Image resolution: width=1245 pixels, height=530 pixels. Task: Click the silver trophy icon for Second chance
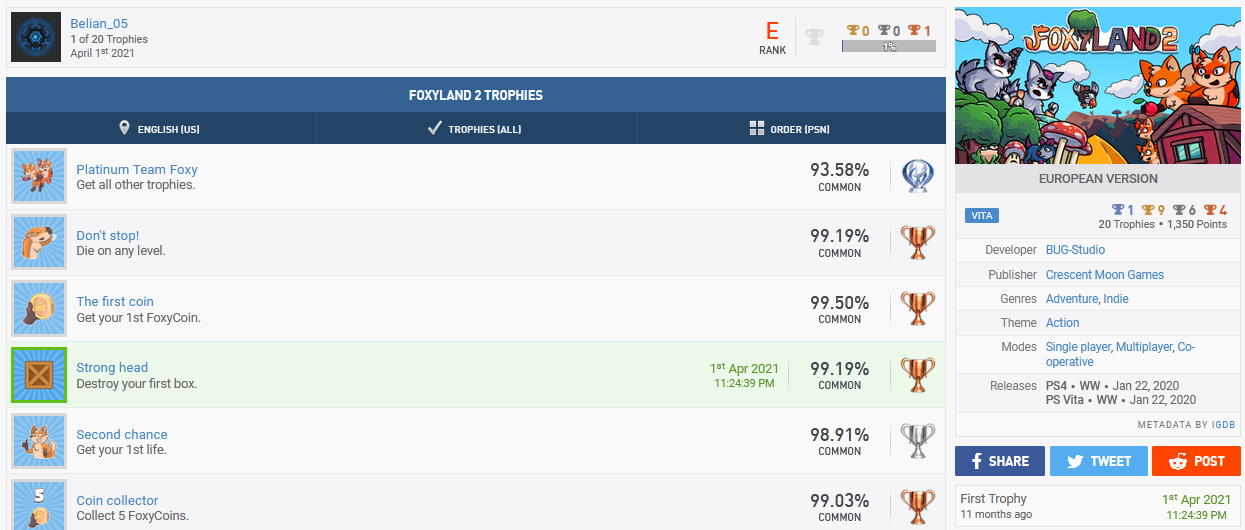(917, 440)
